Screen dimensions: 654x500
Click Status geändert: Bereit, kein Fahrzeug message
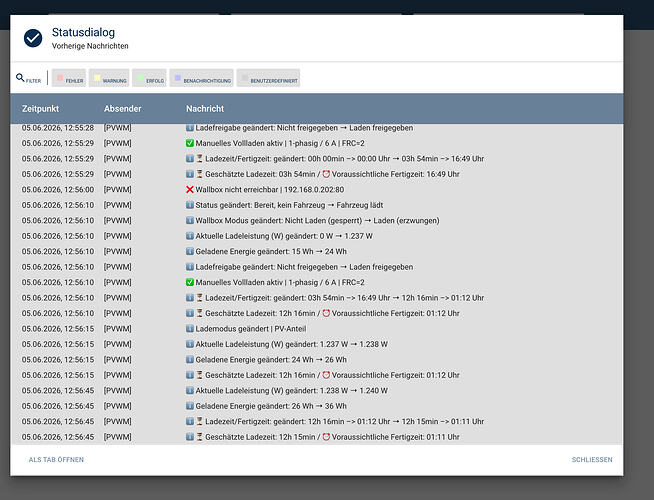[x=289, y=205]
